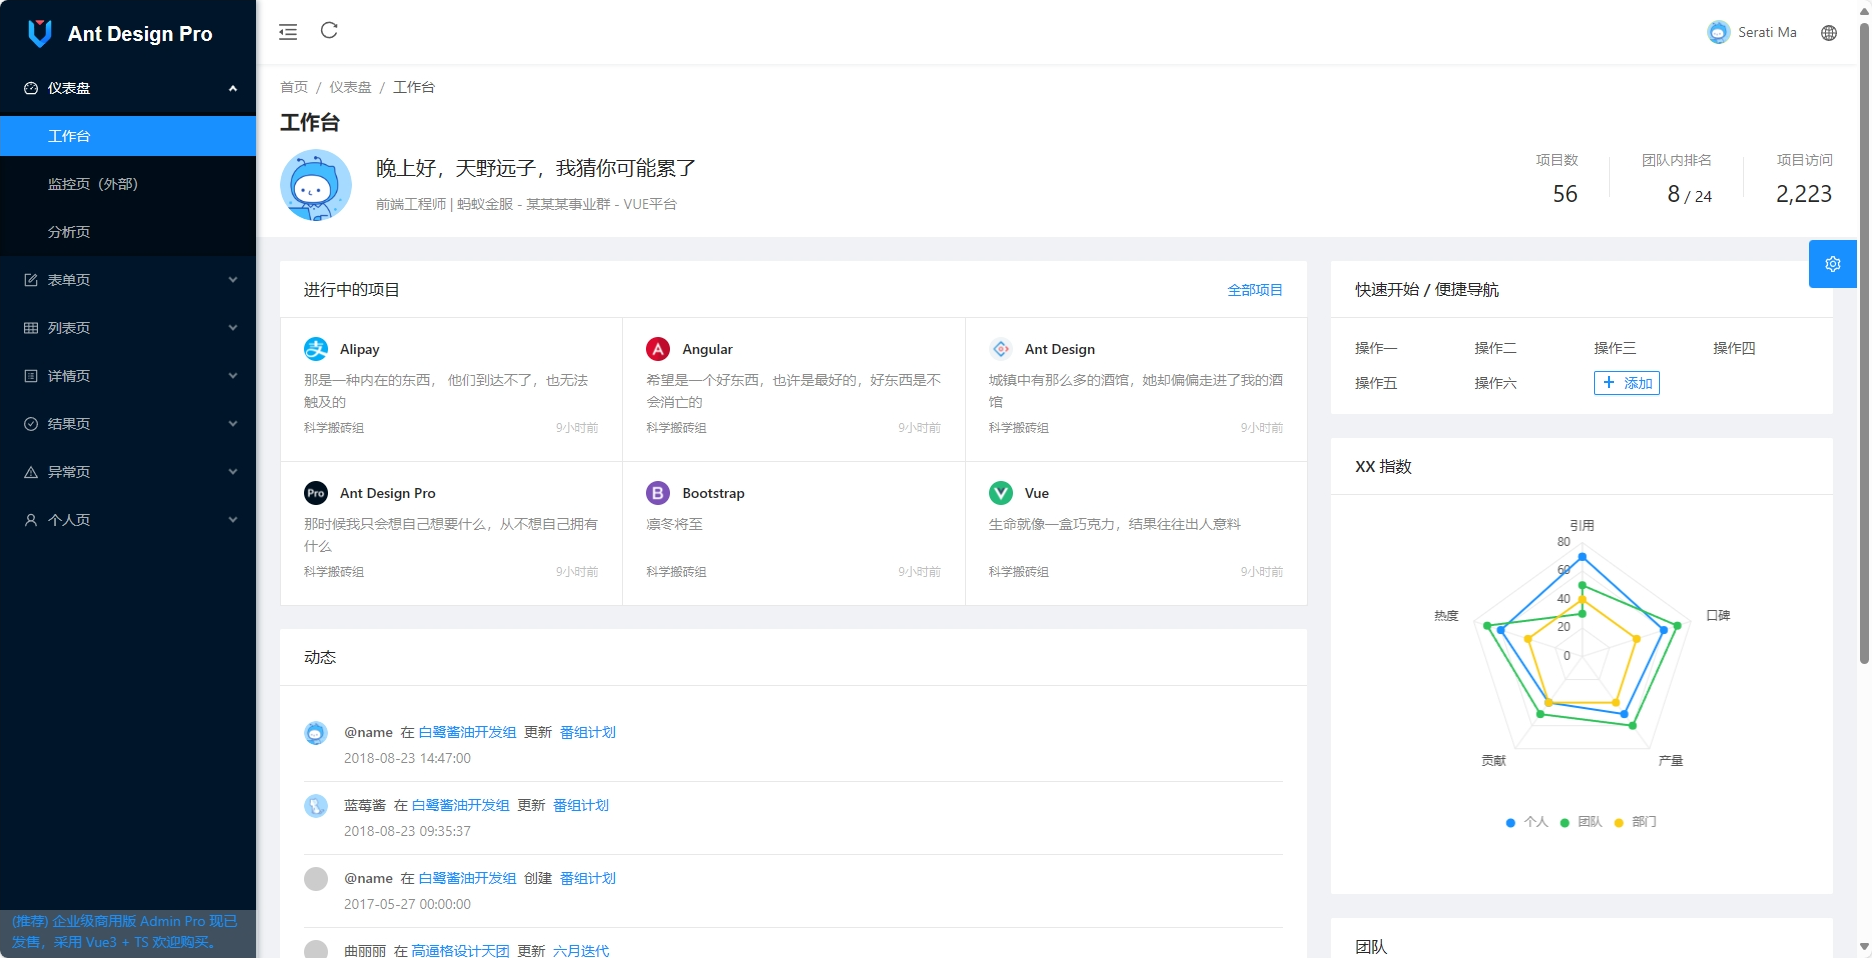Image resolution: width=1872 pixels, height=958 pixels.
Task: Click the Serati Ma avatar icon
Action: coord(1718,33)
